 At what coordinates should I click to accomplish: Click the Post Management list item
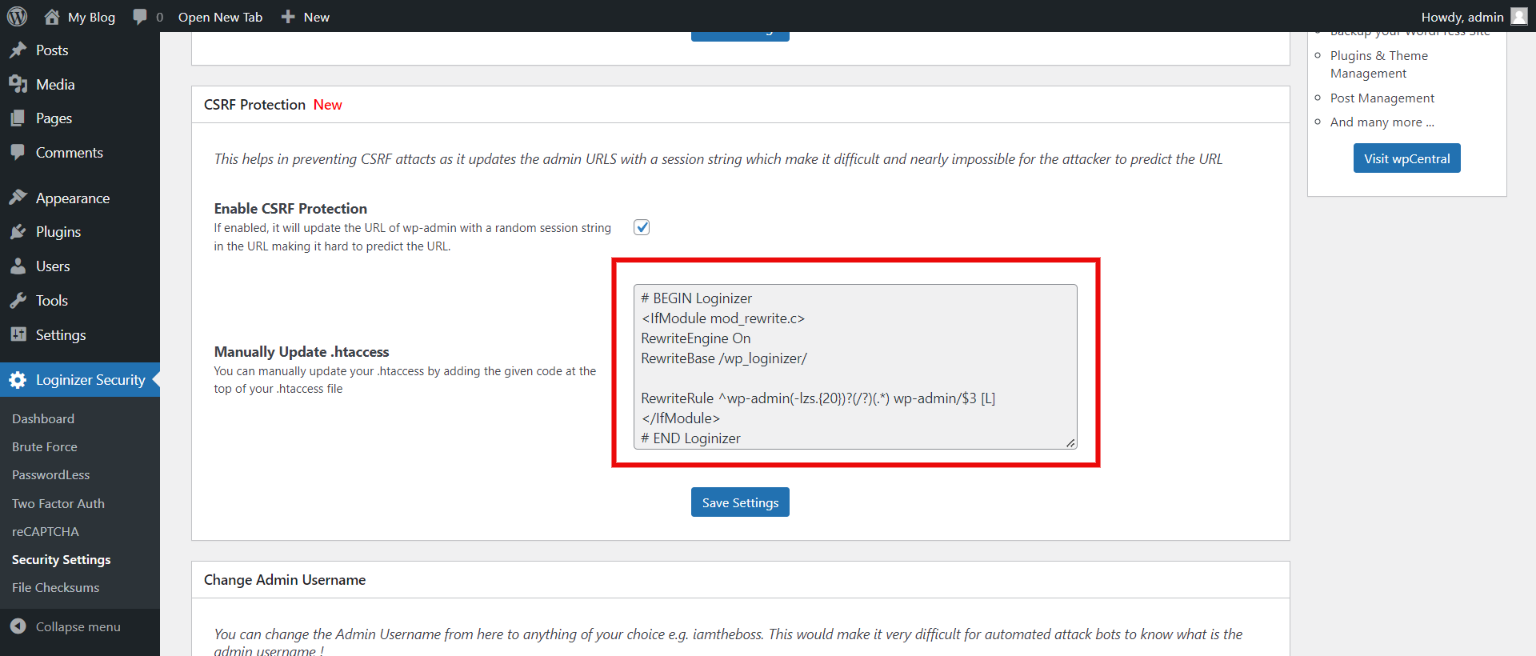[1382, 98]
